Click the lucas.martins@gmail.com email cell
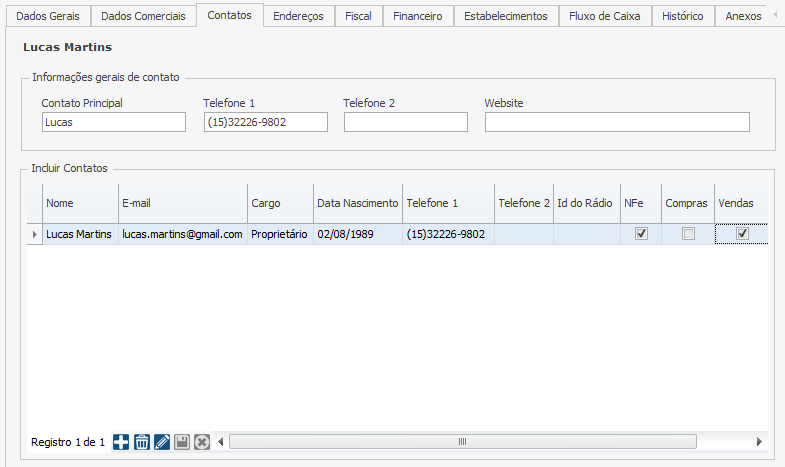785x467 pixels. [182, 234]
